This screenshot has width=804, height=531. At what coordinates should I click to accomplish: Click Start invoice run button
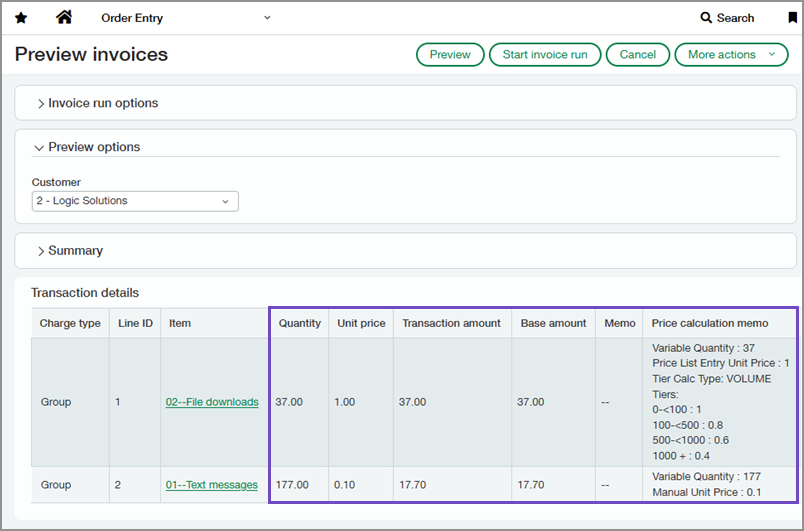click(545, 55)
